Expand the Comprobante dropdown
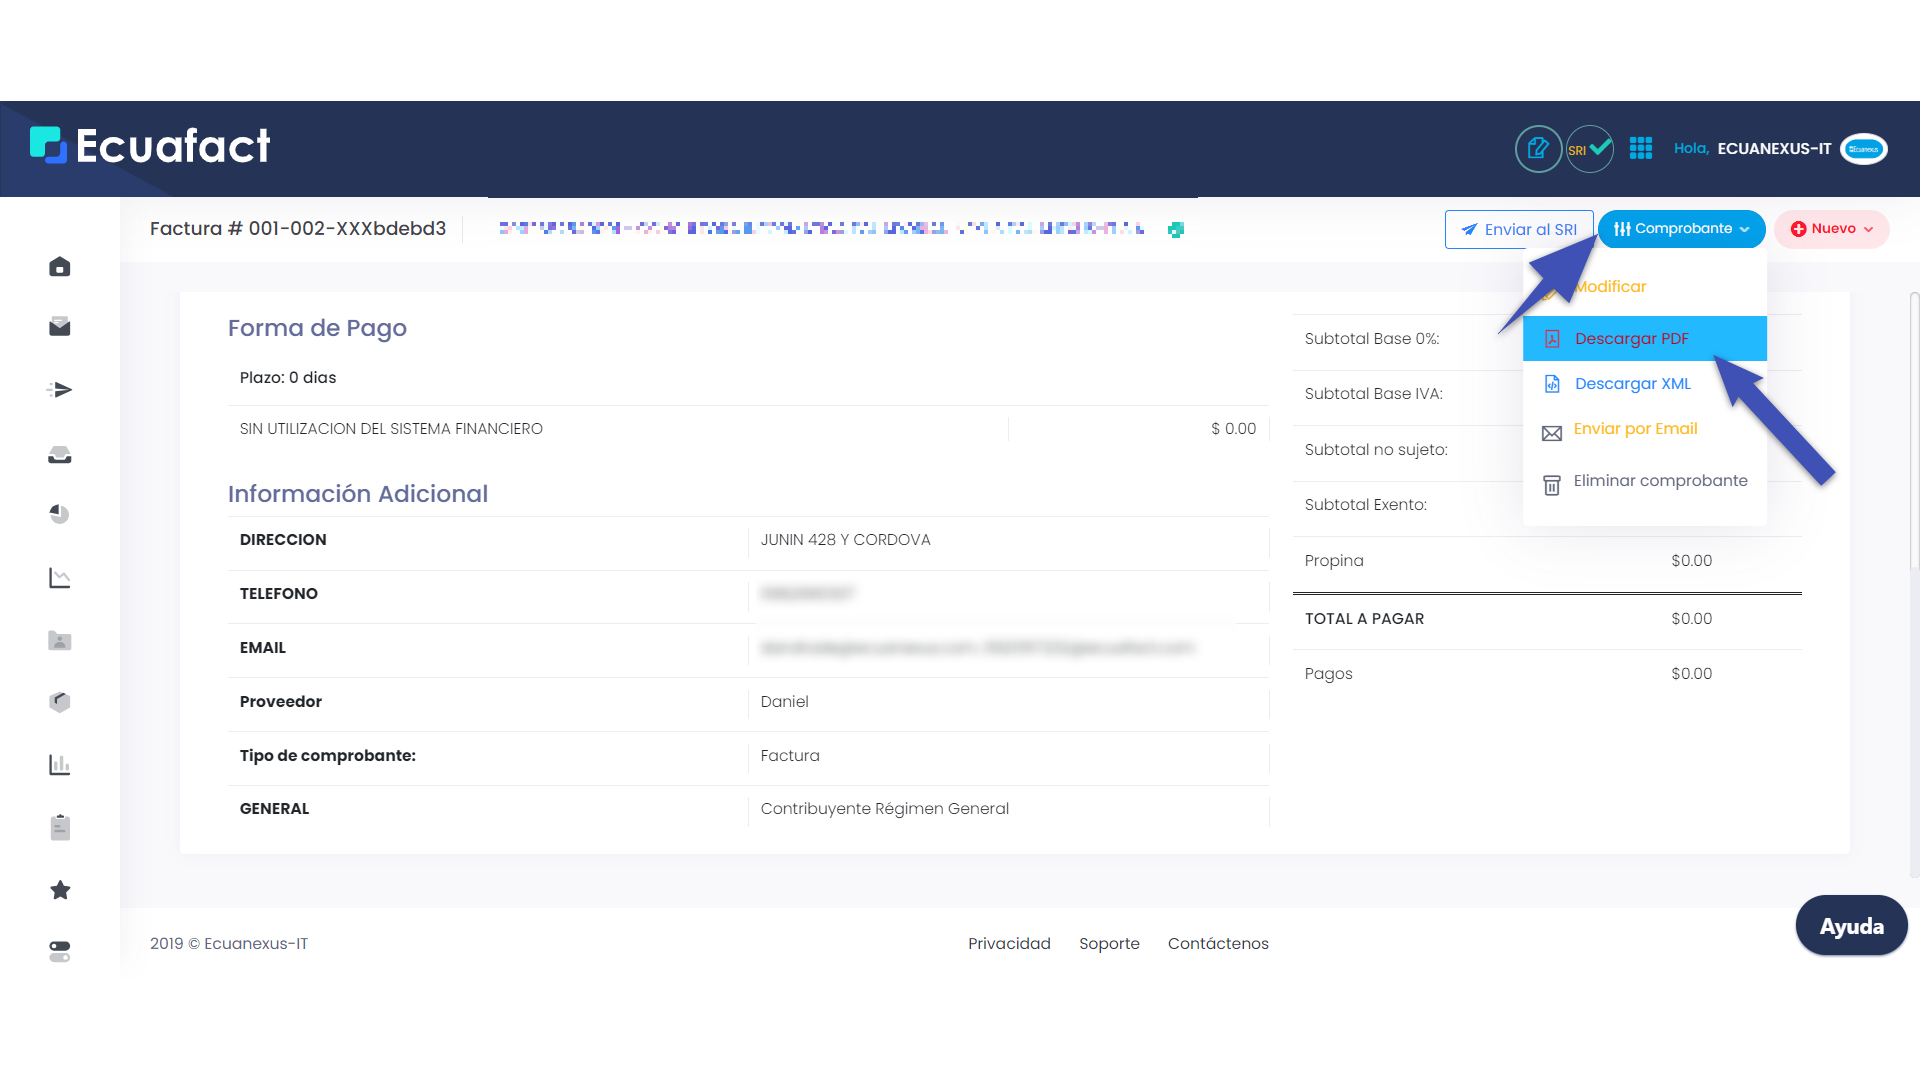This screenshot has width=1920, height=1080. (1681, 229)
